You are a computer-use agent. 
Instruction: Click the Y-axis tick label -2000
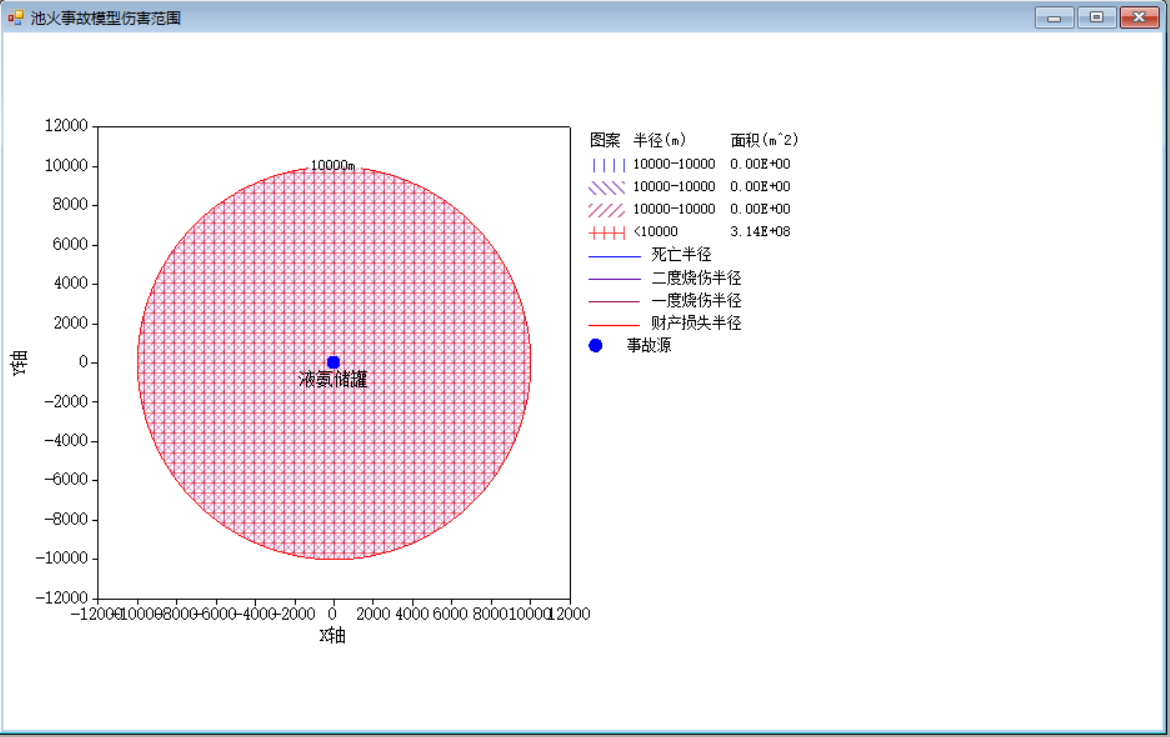(x=66, y=401)
